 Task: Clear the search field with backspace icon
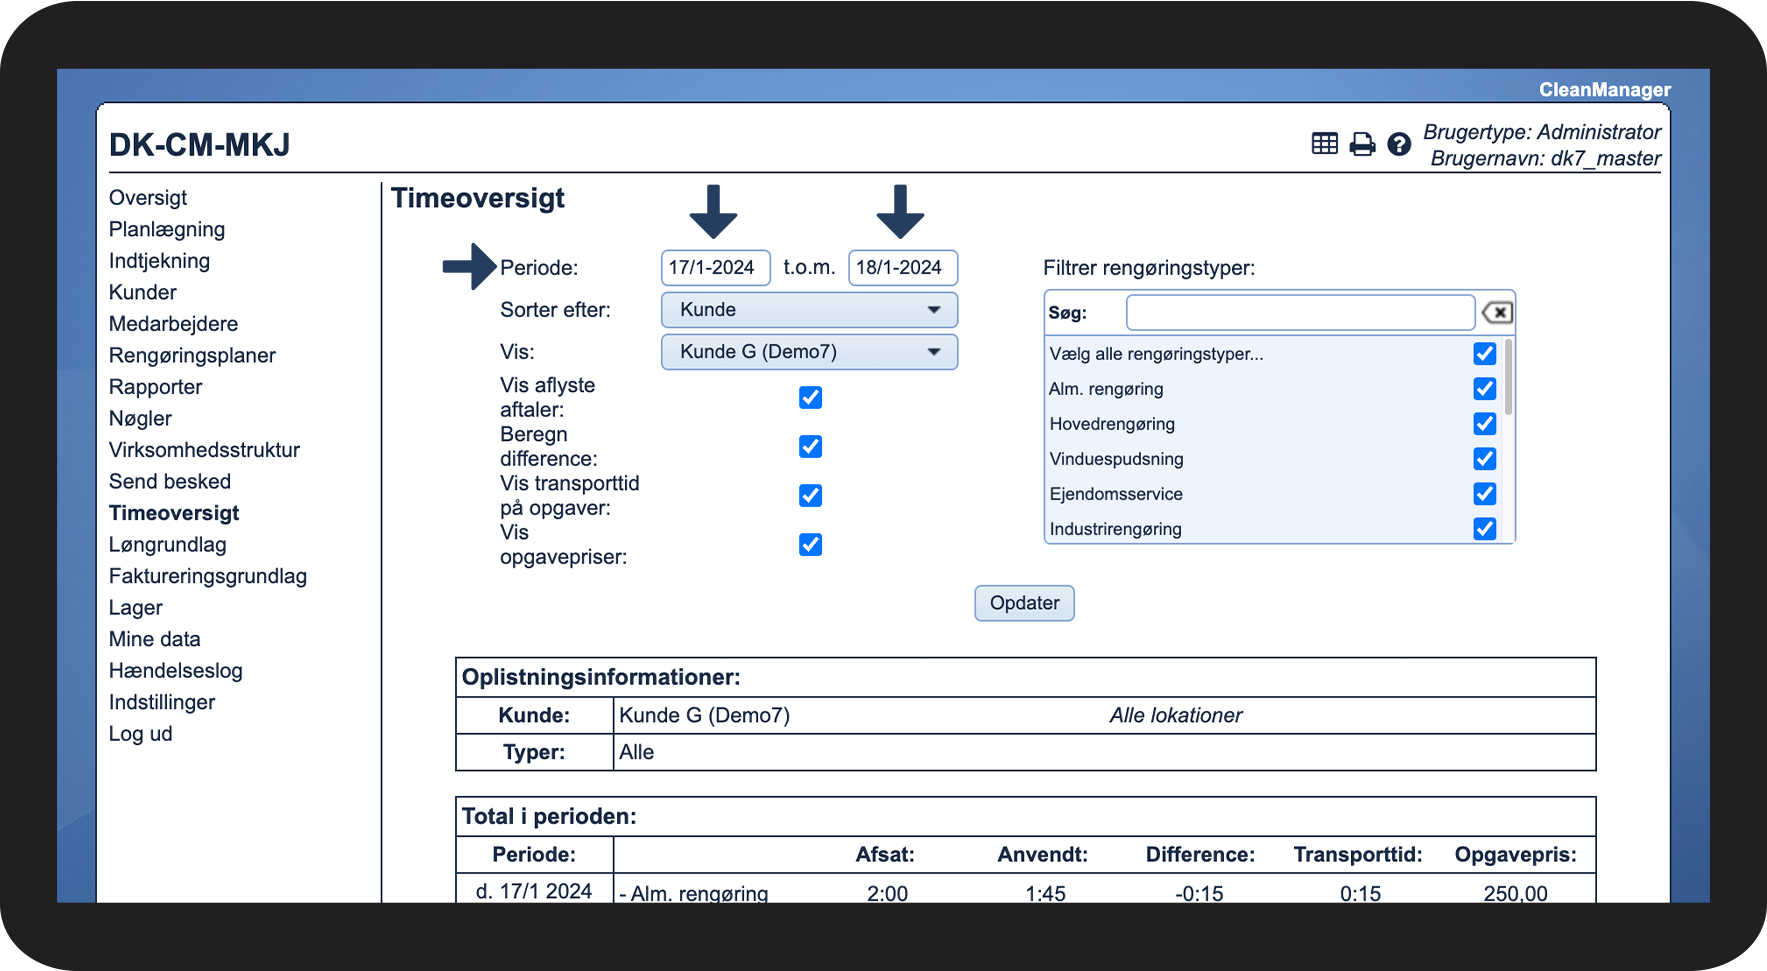pos(1497,313)
